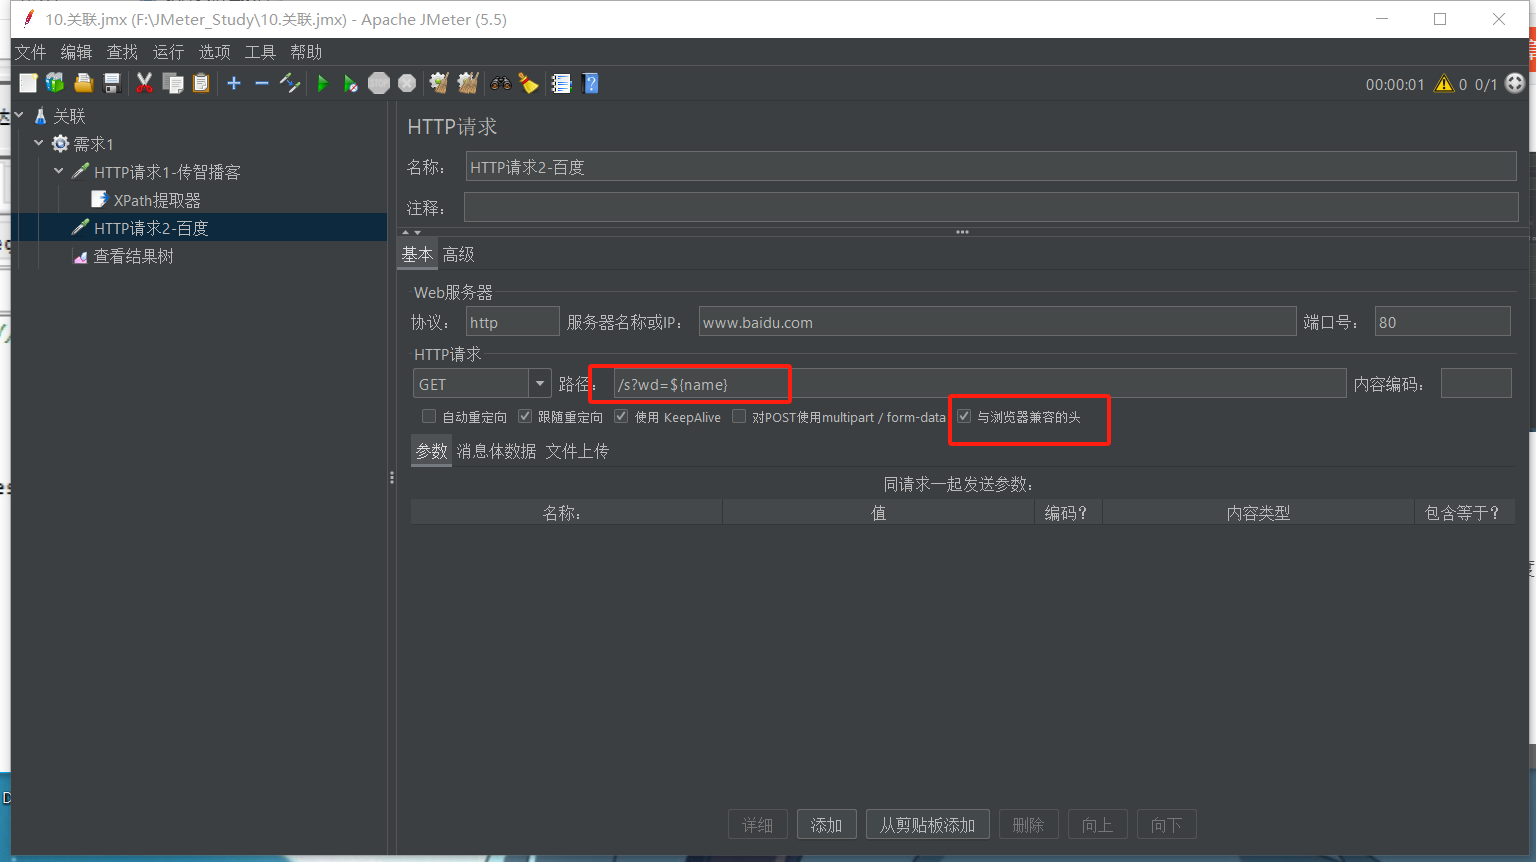The height and width of the screenshot is (862, 1536).
Task: Collapse HTTP请求1-传智播客 tree node
Action: (x=59, y=171)
